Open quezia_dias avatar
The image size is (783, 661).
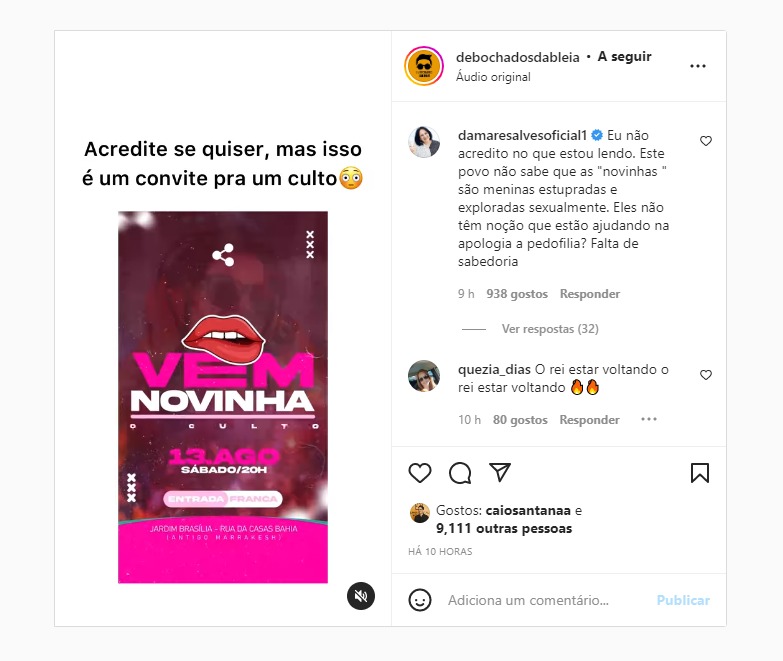coord(424,375)
